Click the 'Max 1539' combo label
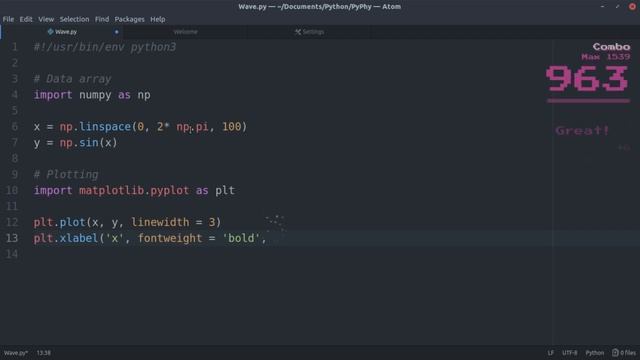The height and width of the screenshot is (360, 640). (x=606, y=57)
